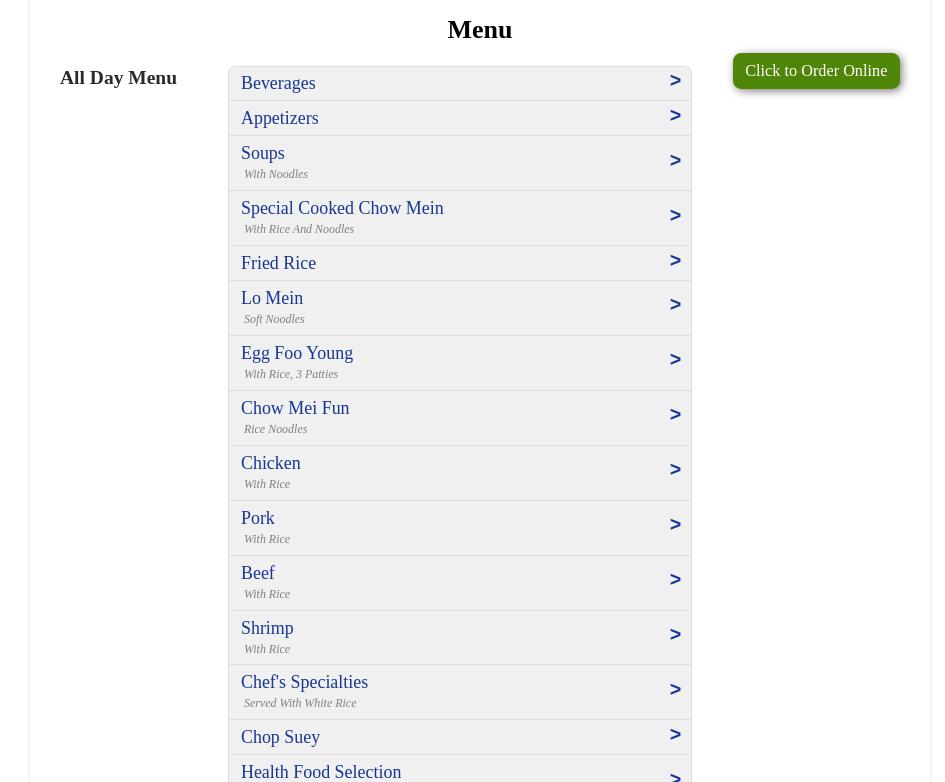Click the Chef's Specialties arrow icon
945x782 pixels.
click(675, 690)
